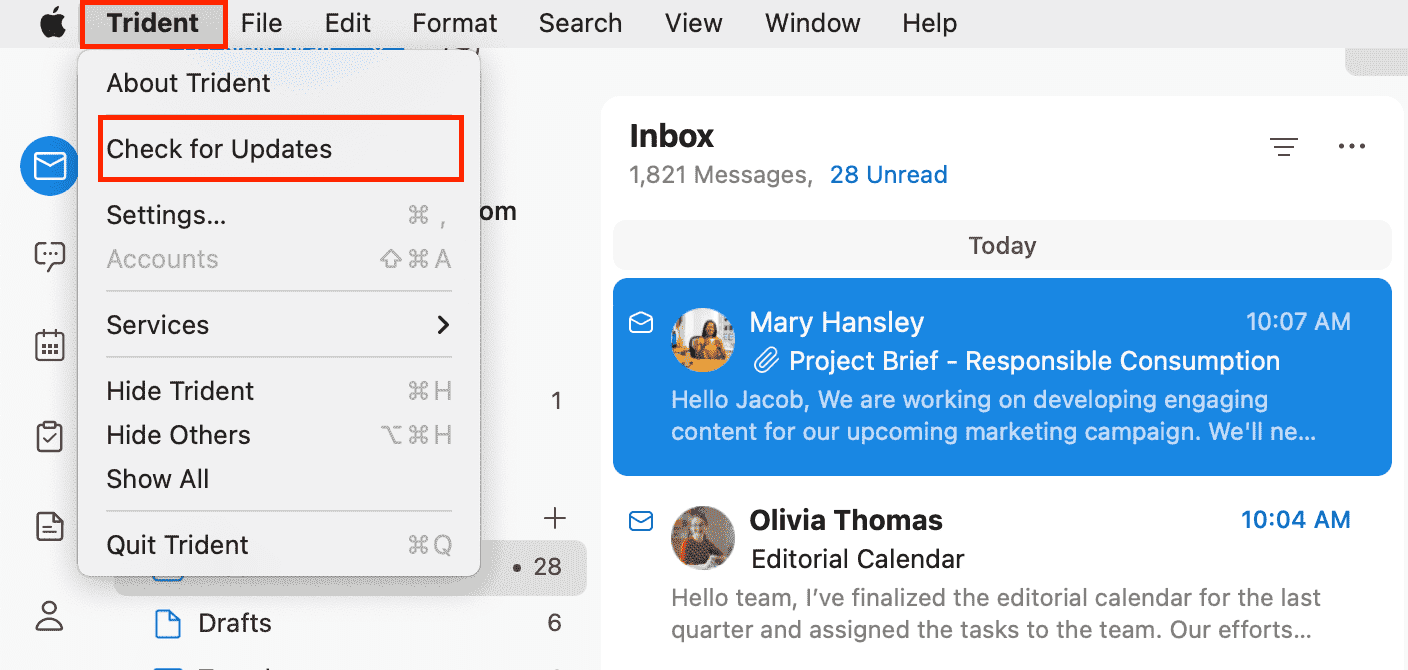Screen dimensions: 1408x670
Task: Open the Calendar sidebar icon
Action: click(x=50, y=346)
